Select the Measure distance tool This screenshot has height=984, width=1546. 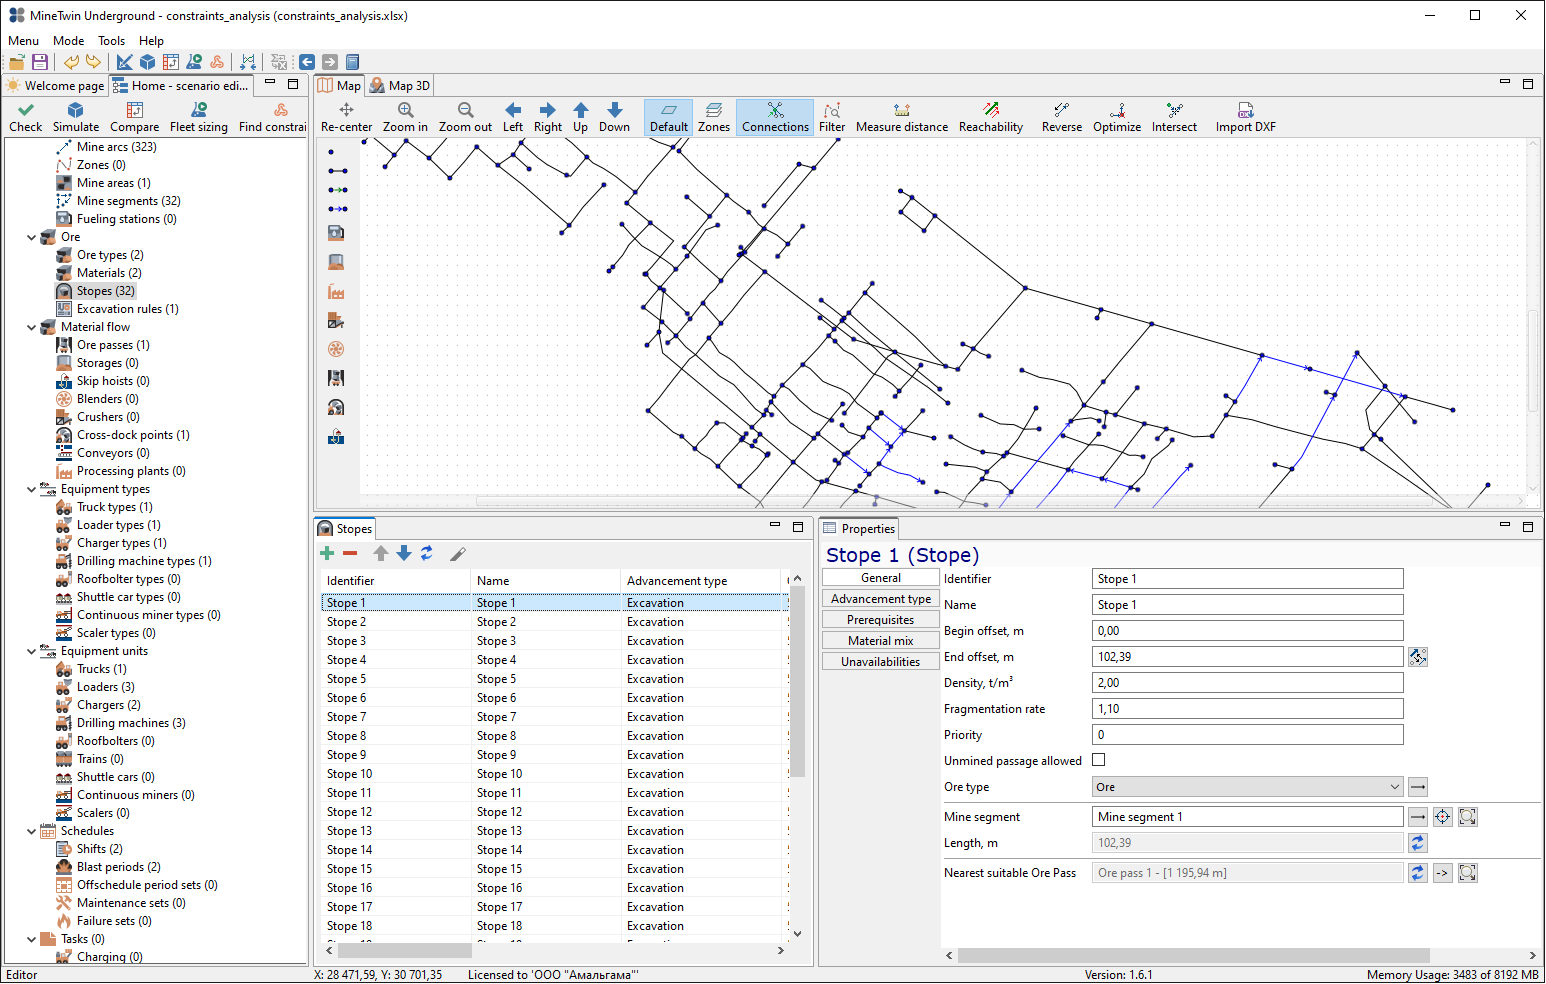tap(902, 117)
